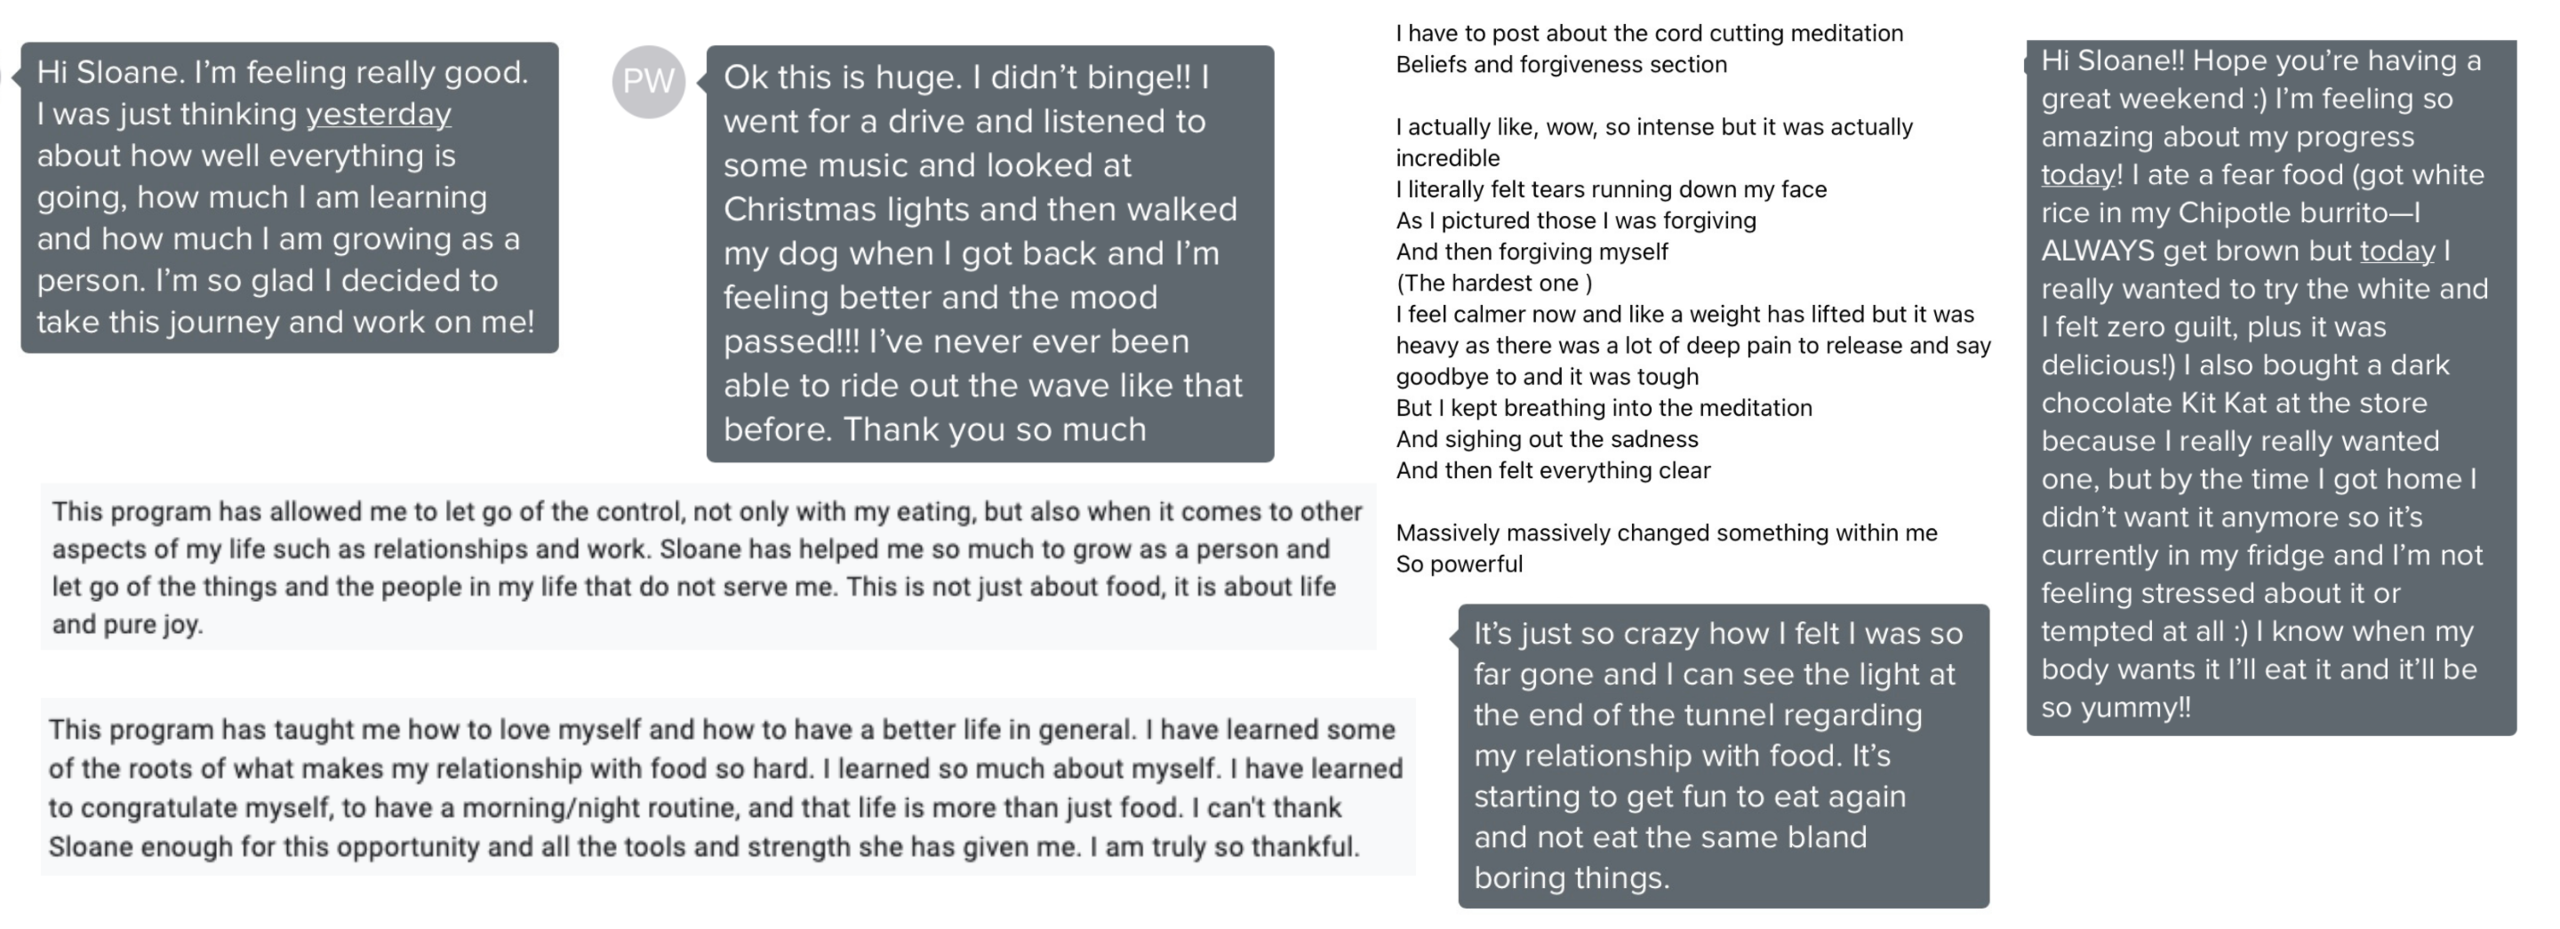Click the underlined "yesterday" link
Screen dimensions: 2560x929
[x=378, y=114]
